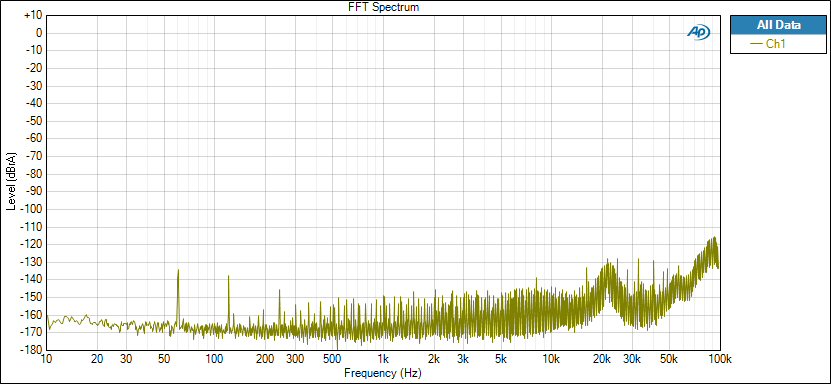Click the 0 level axis value
The width and height of the screenshot is (831, 384).
(39, 33)
